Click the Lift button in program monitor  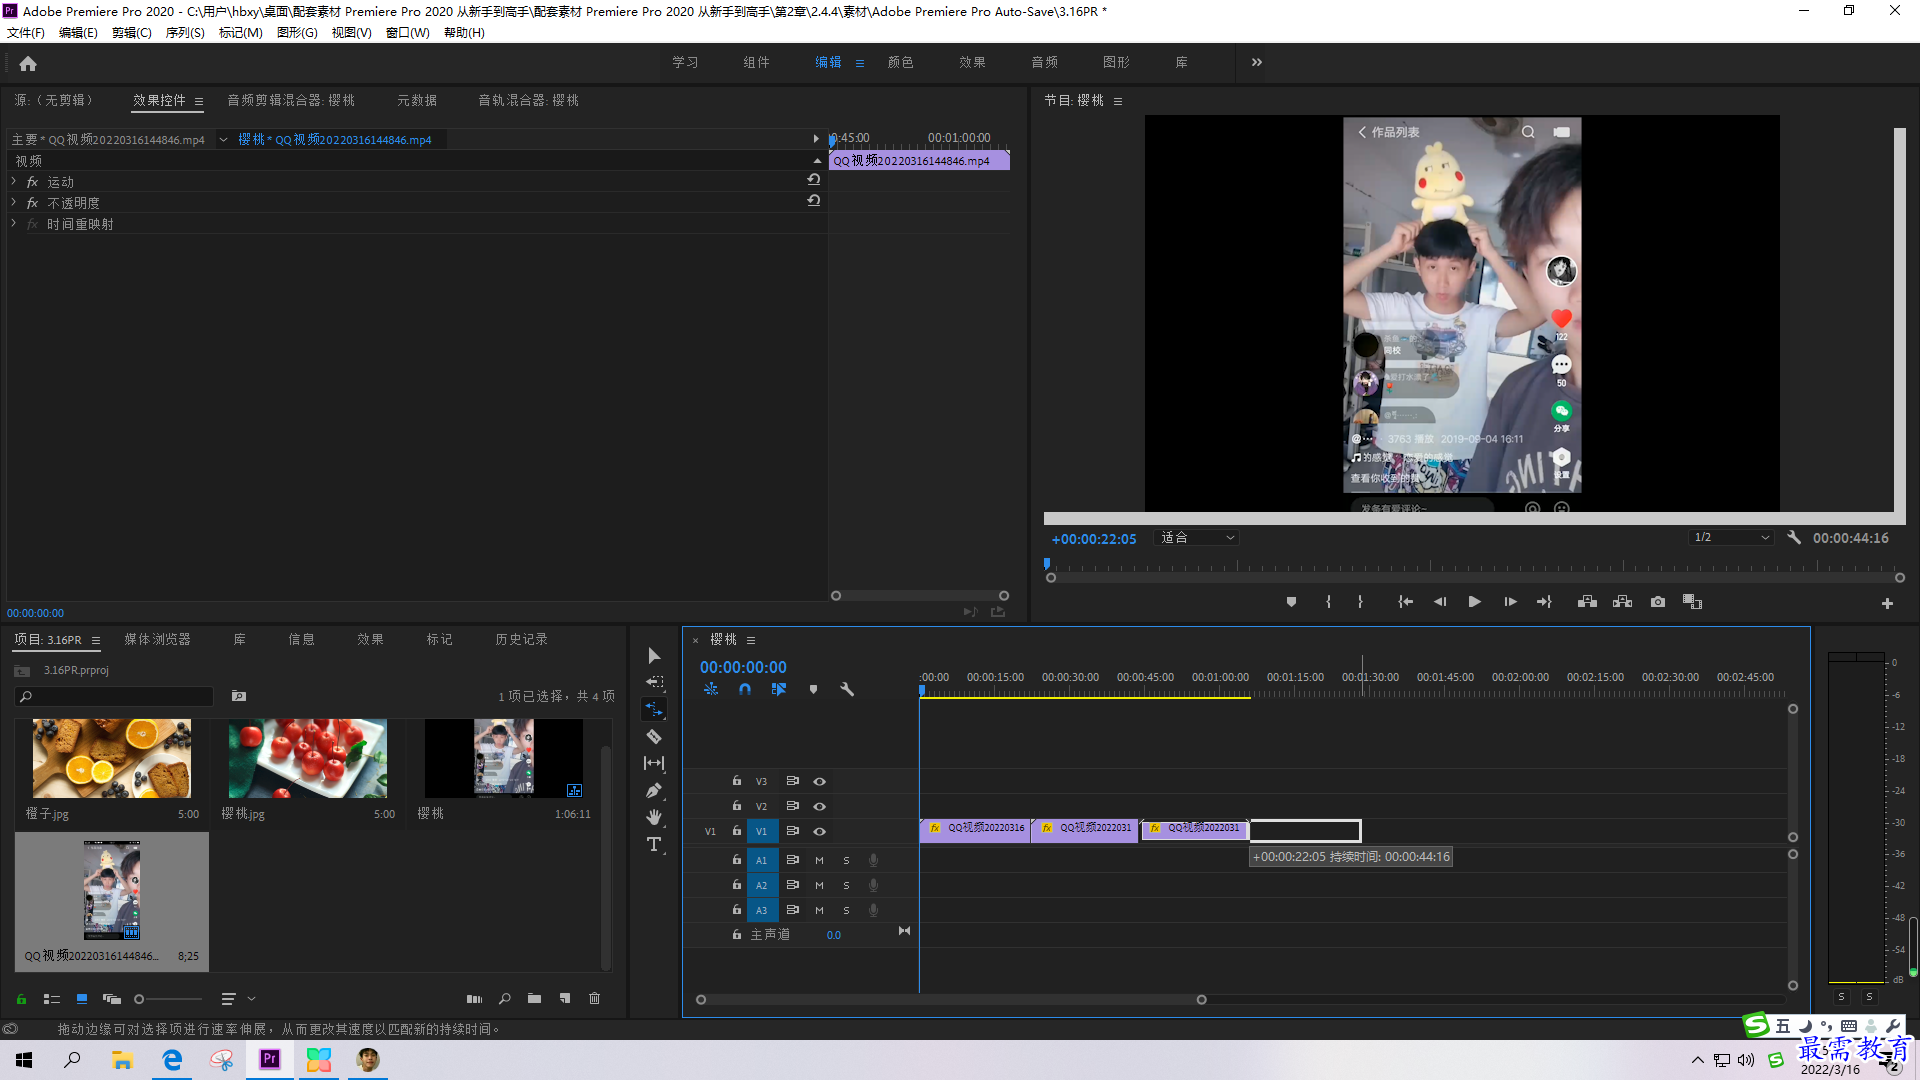click(x=1587, y=602)
